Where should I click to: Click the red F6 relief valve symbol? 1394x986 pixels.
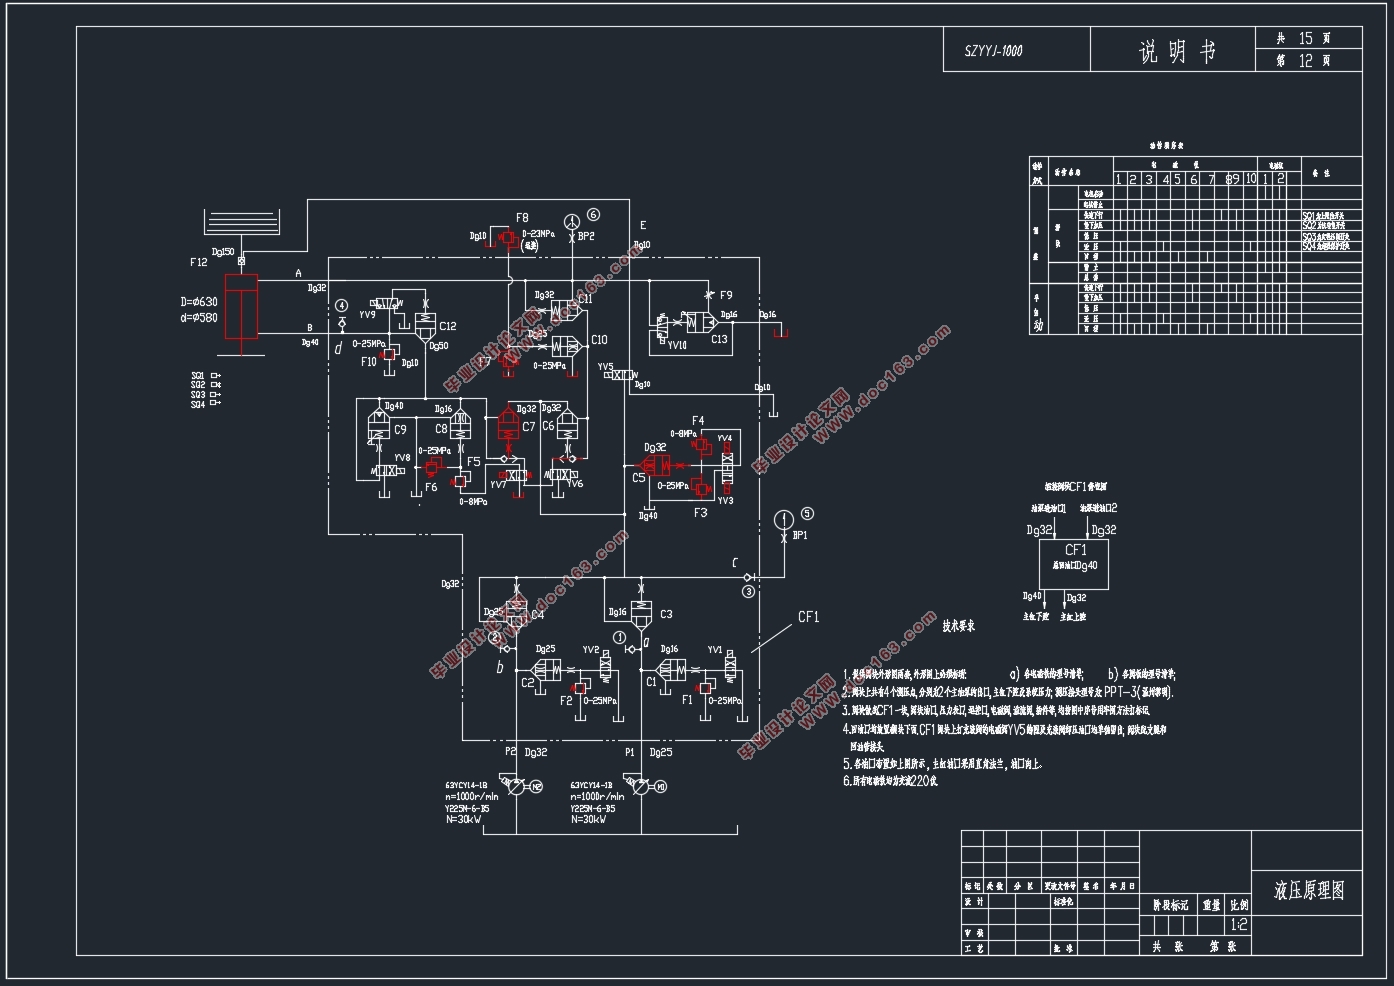[x=432, y=467]
